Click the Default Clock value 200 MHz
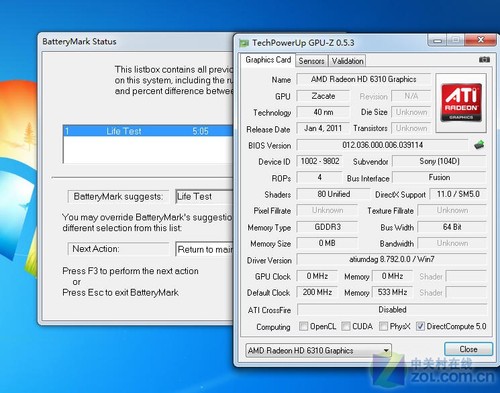The height and width of the screenshot is (393, 500). click(x=317, y=292)
